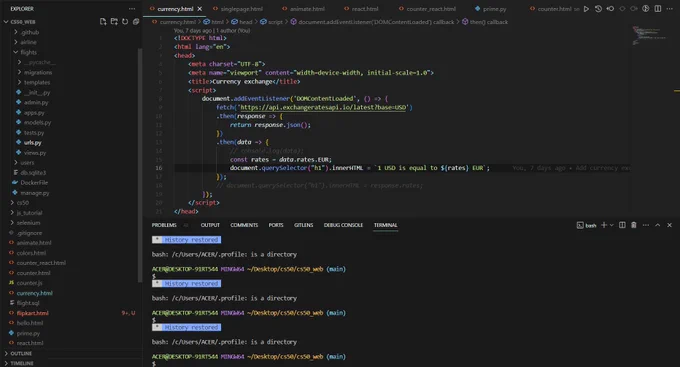Select the TERMINAL panel tab
Image resolution: width=680 pixels, height=367 pixels.
pyautogui.click(x=386, y=225)
